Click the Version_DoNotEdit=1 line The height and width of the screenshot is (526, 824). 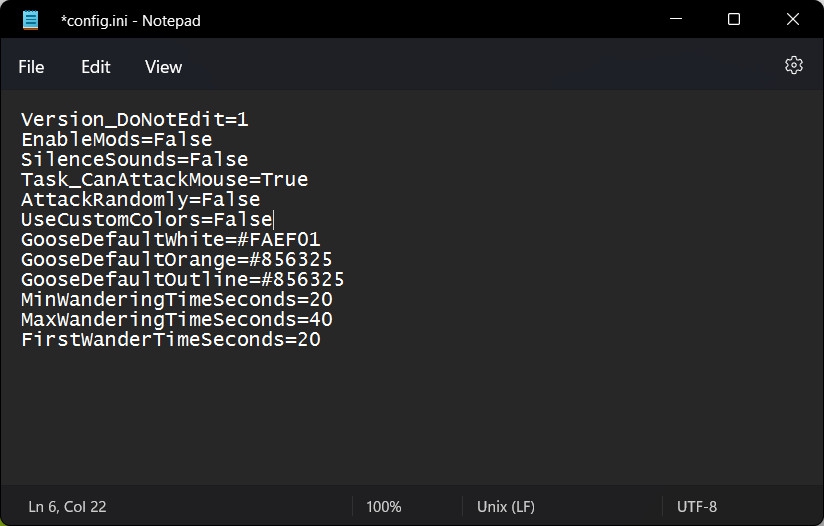click(x=134, y=120)
